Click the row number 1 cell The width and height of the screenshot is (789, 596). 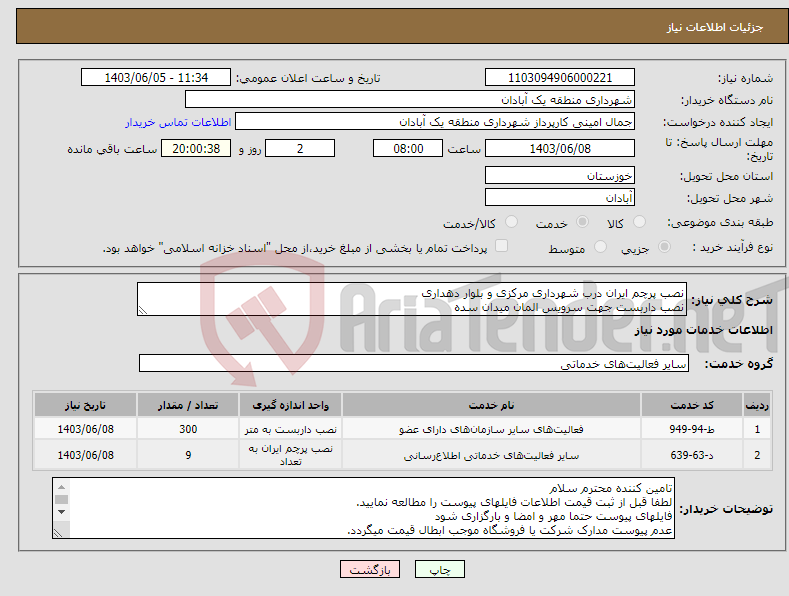(757, 429)
